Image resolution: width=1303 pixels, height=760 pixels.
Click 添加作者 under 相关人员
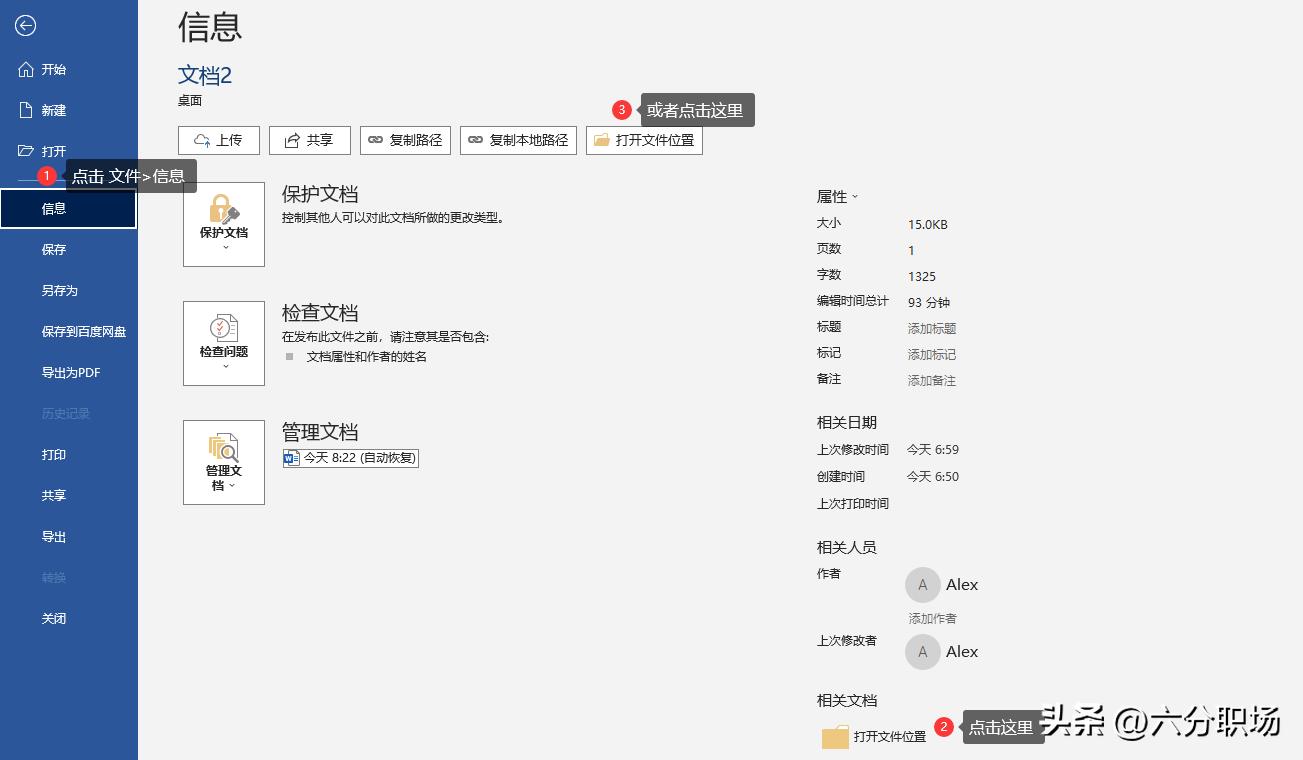(x=931, y=618)
